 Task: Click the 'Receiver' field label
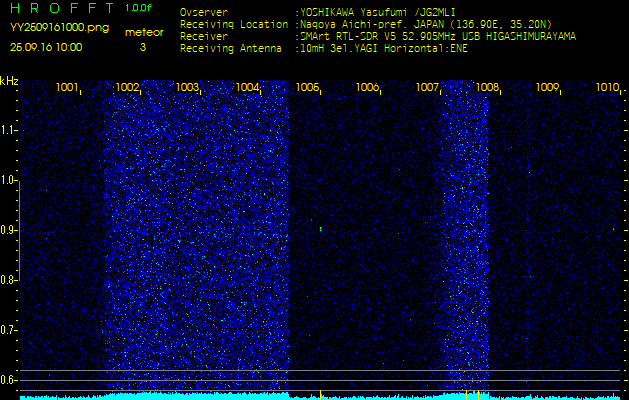204,37
